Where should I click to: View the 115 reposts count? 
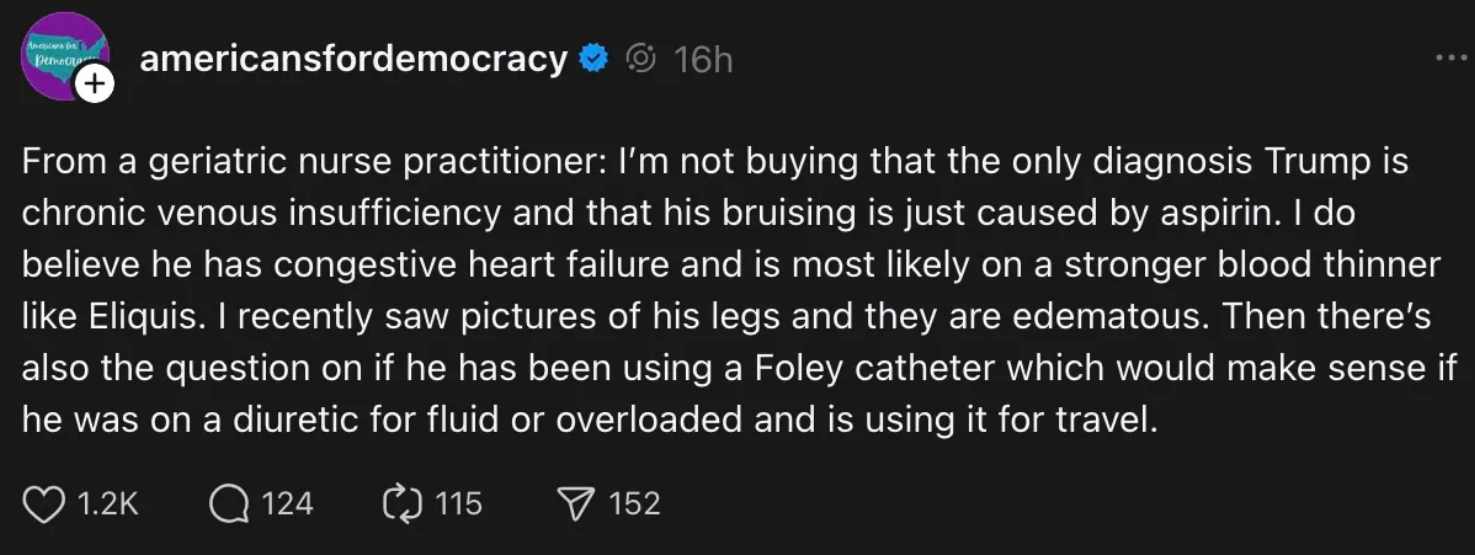[x=459, y=504]
